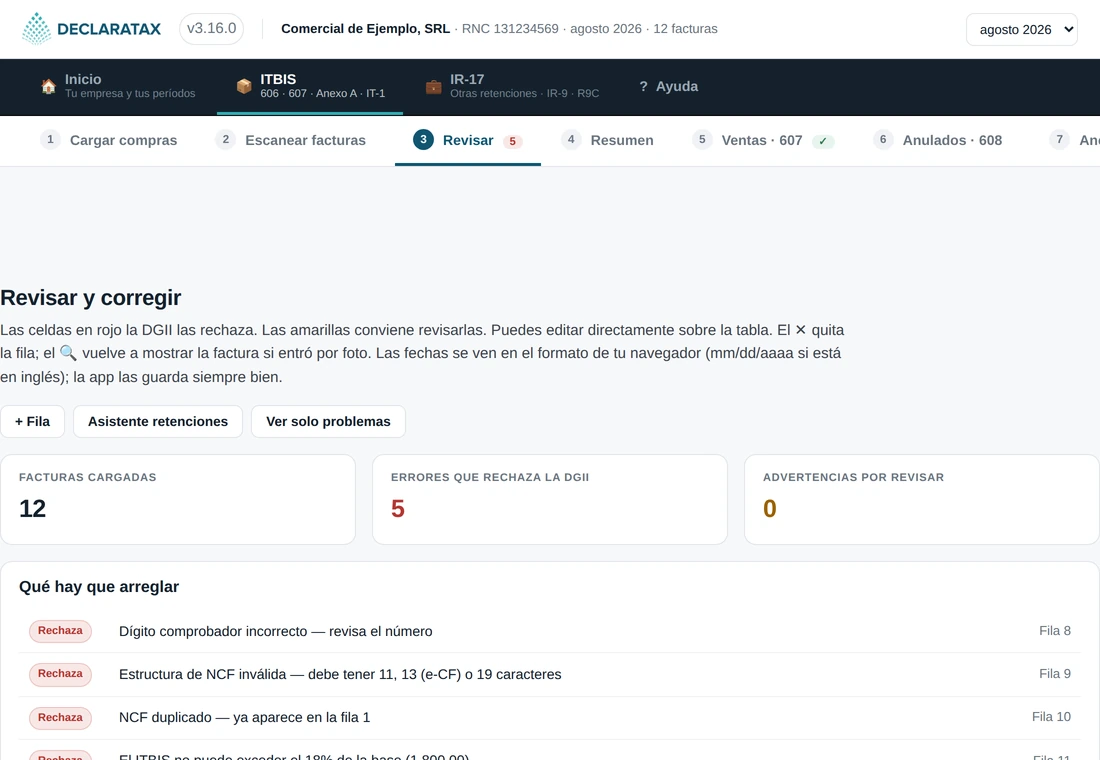
Task: Switch to the Cargar compras step
Action: [x=109, y=140]
